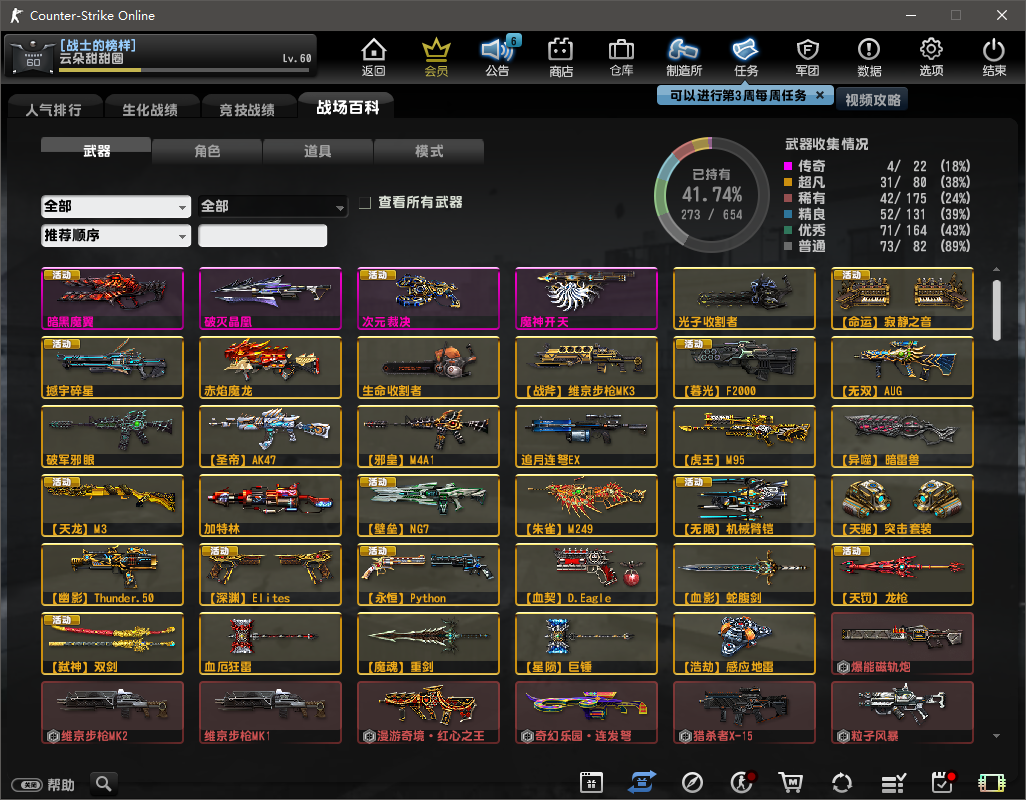Click the calendar checkmark icon with red dot
The height and width of the screenshot is (800, 1026).
pos(942,782)
